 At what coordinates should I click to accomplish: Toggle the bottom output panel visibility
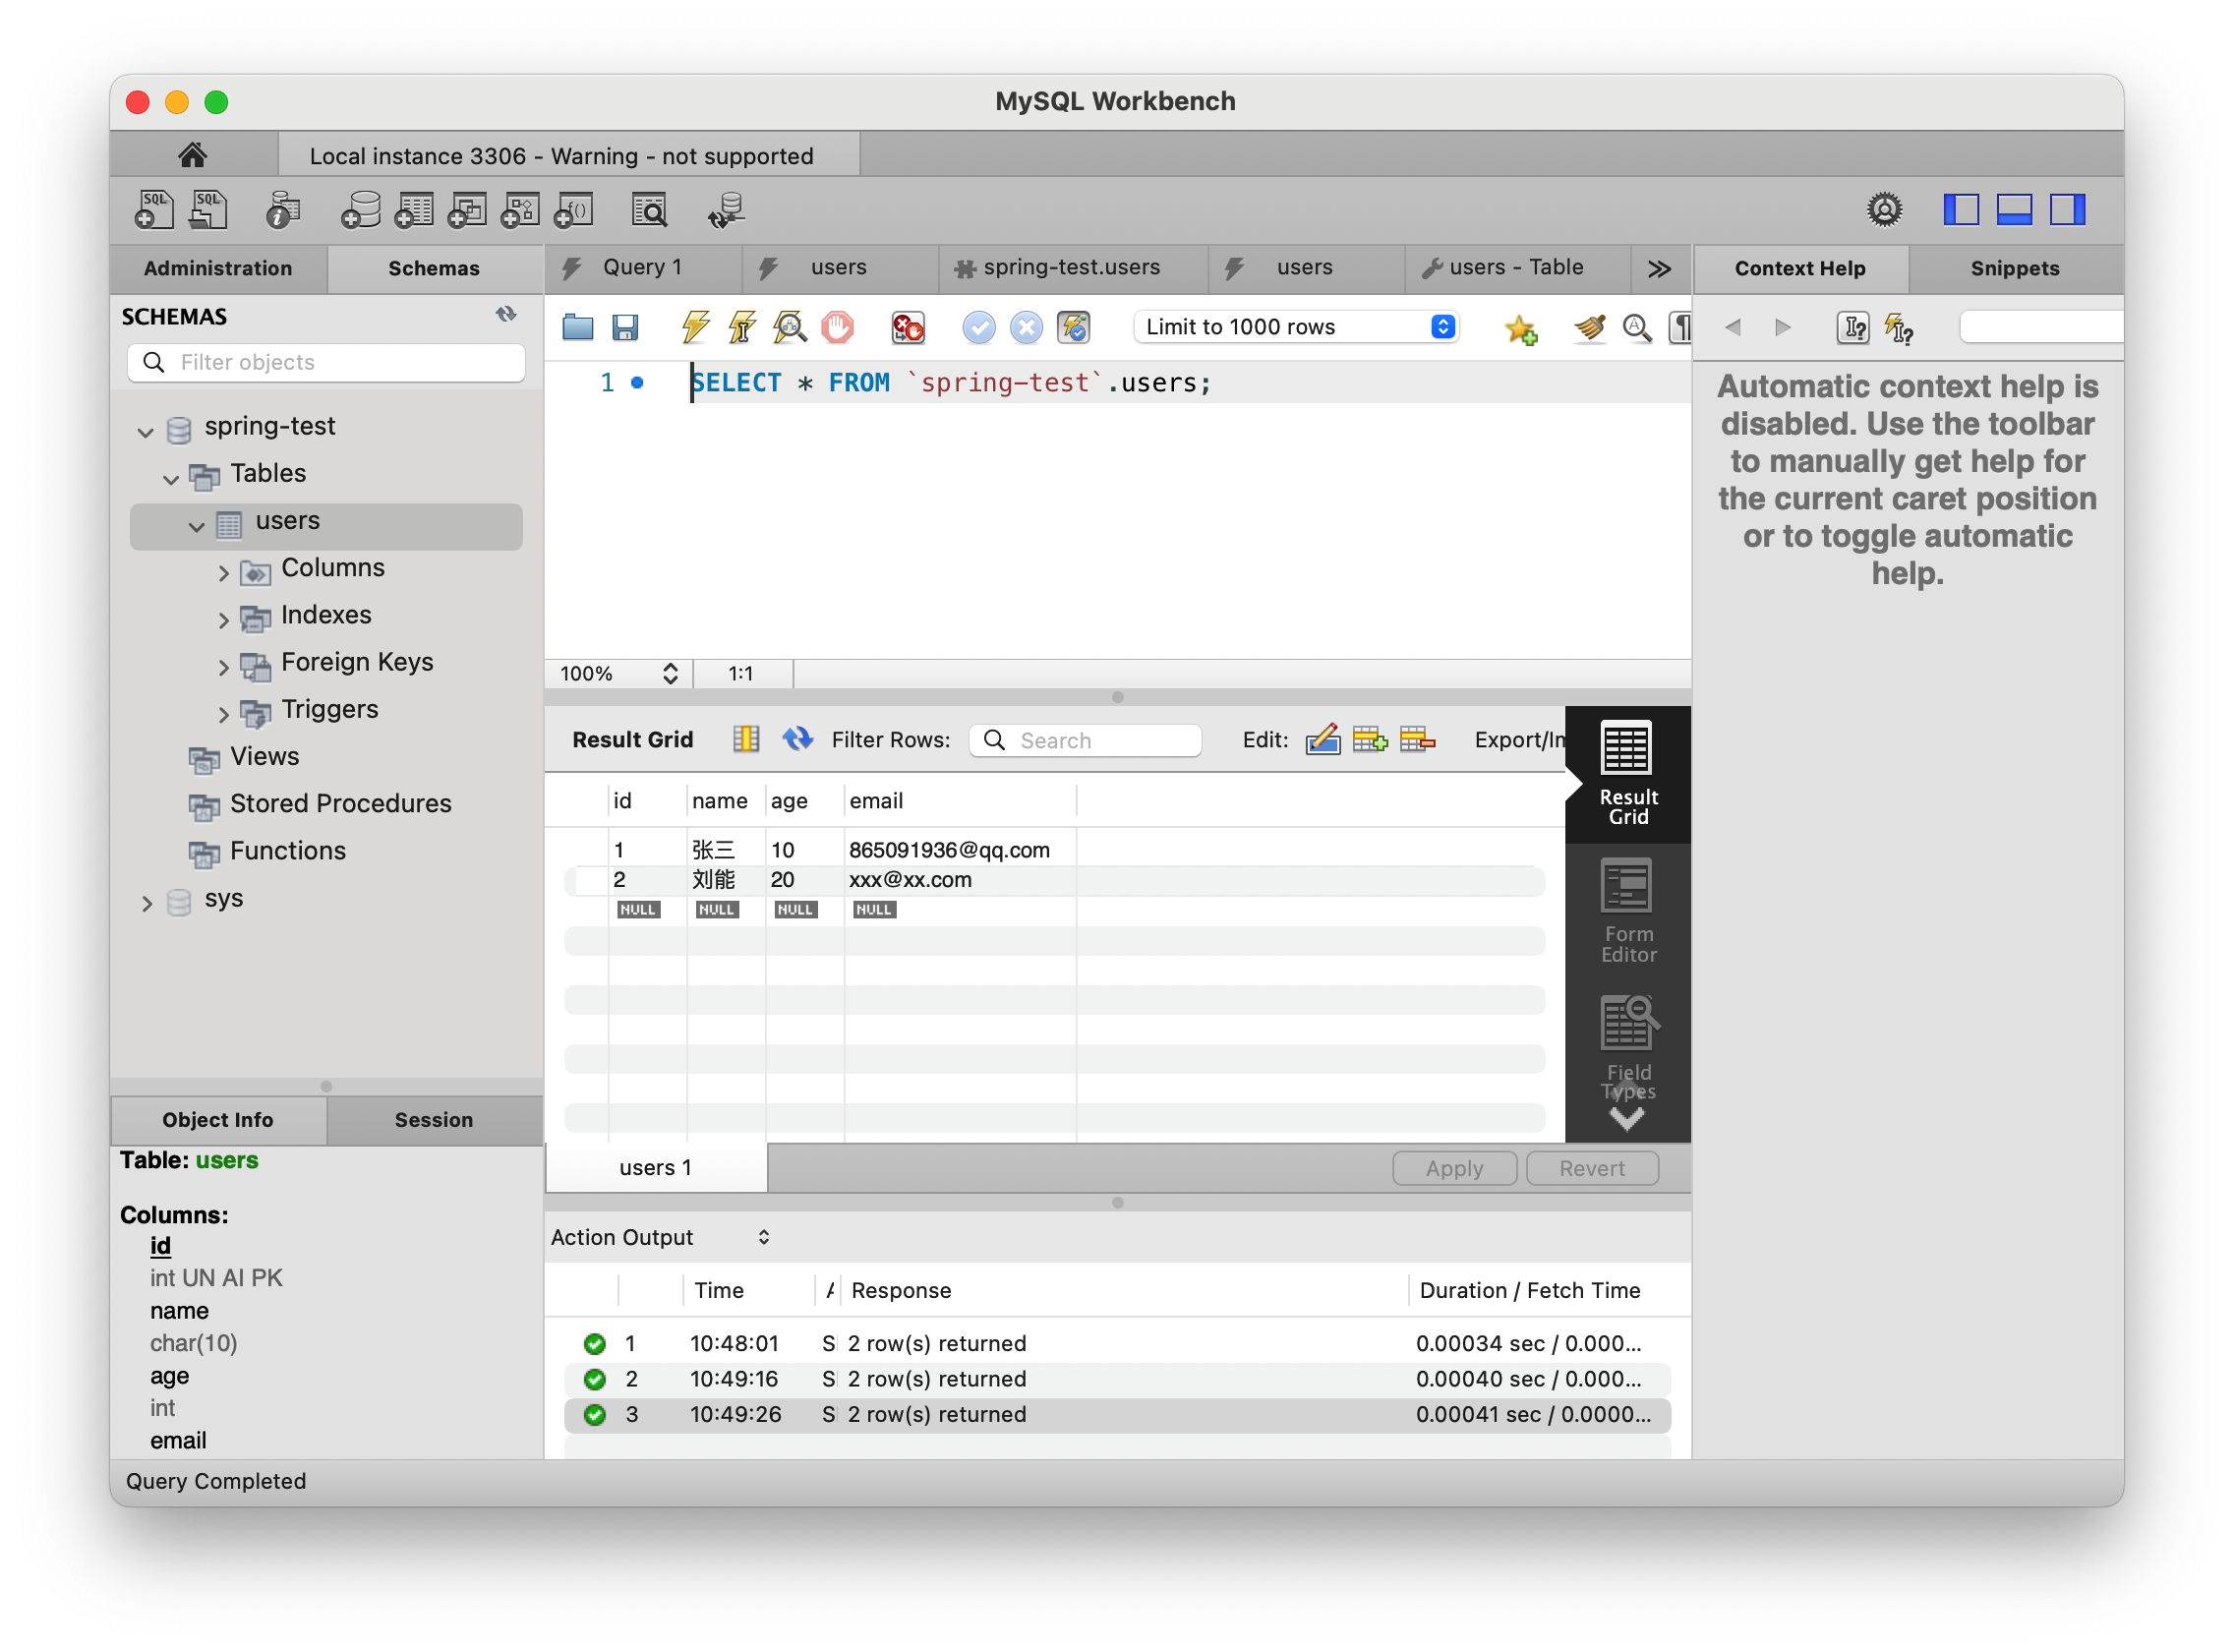[x=2013, y=210]
